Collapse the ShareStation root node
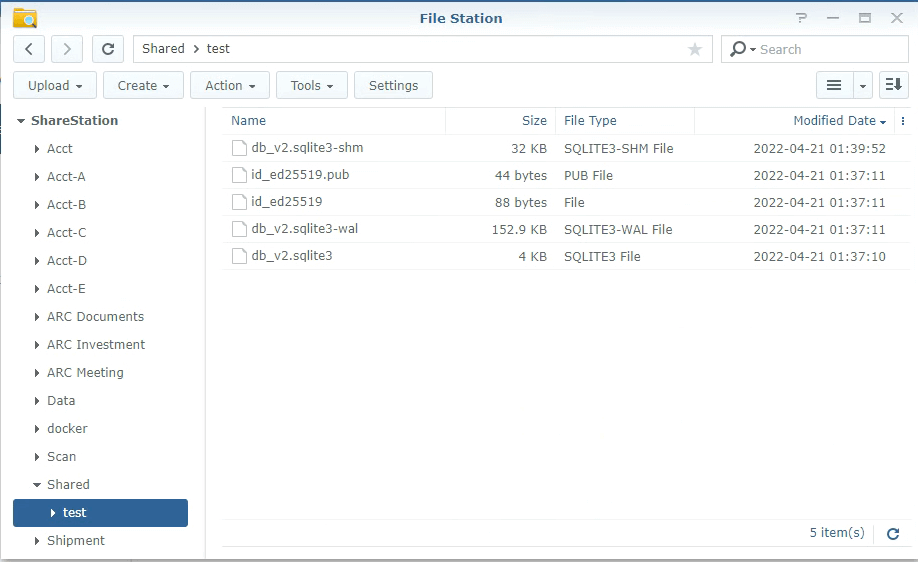This screenshot has height=562, width=918. click(21, 121)
